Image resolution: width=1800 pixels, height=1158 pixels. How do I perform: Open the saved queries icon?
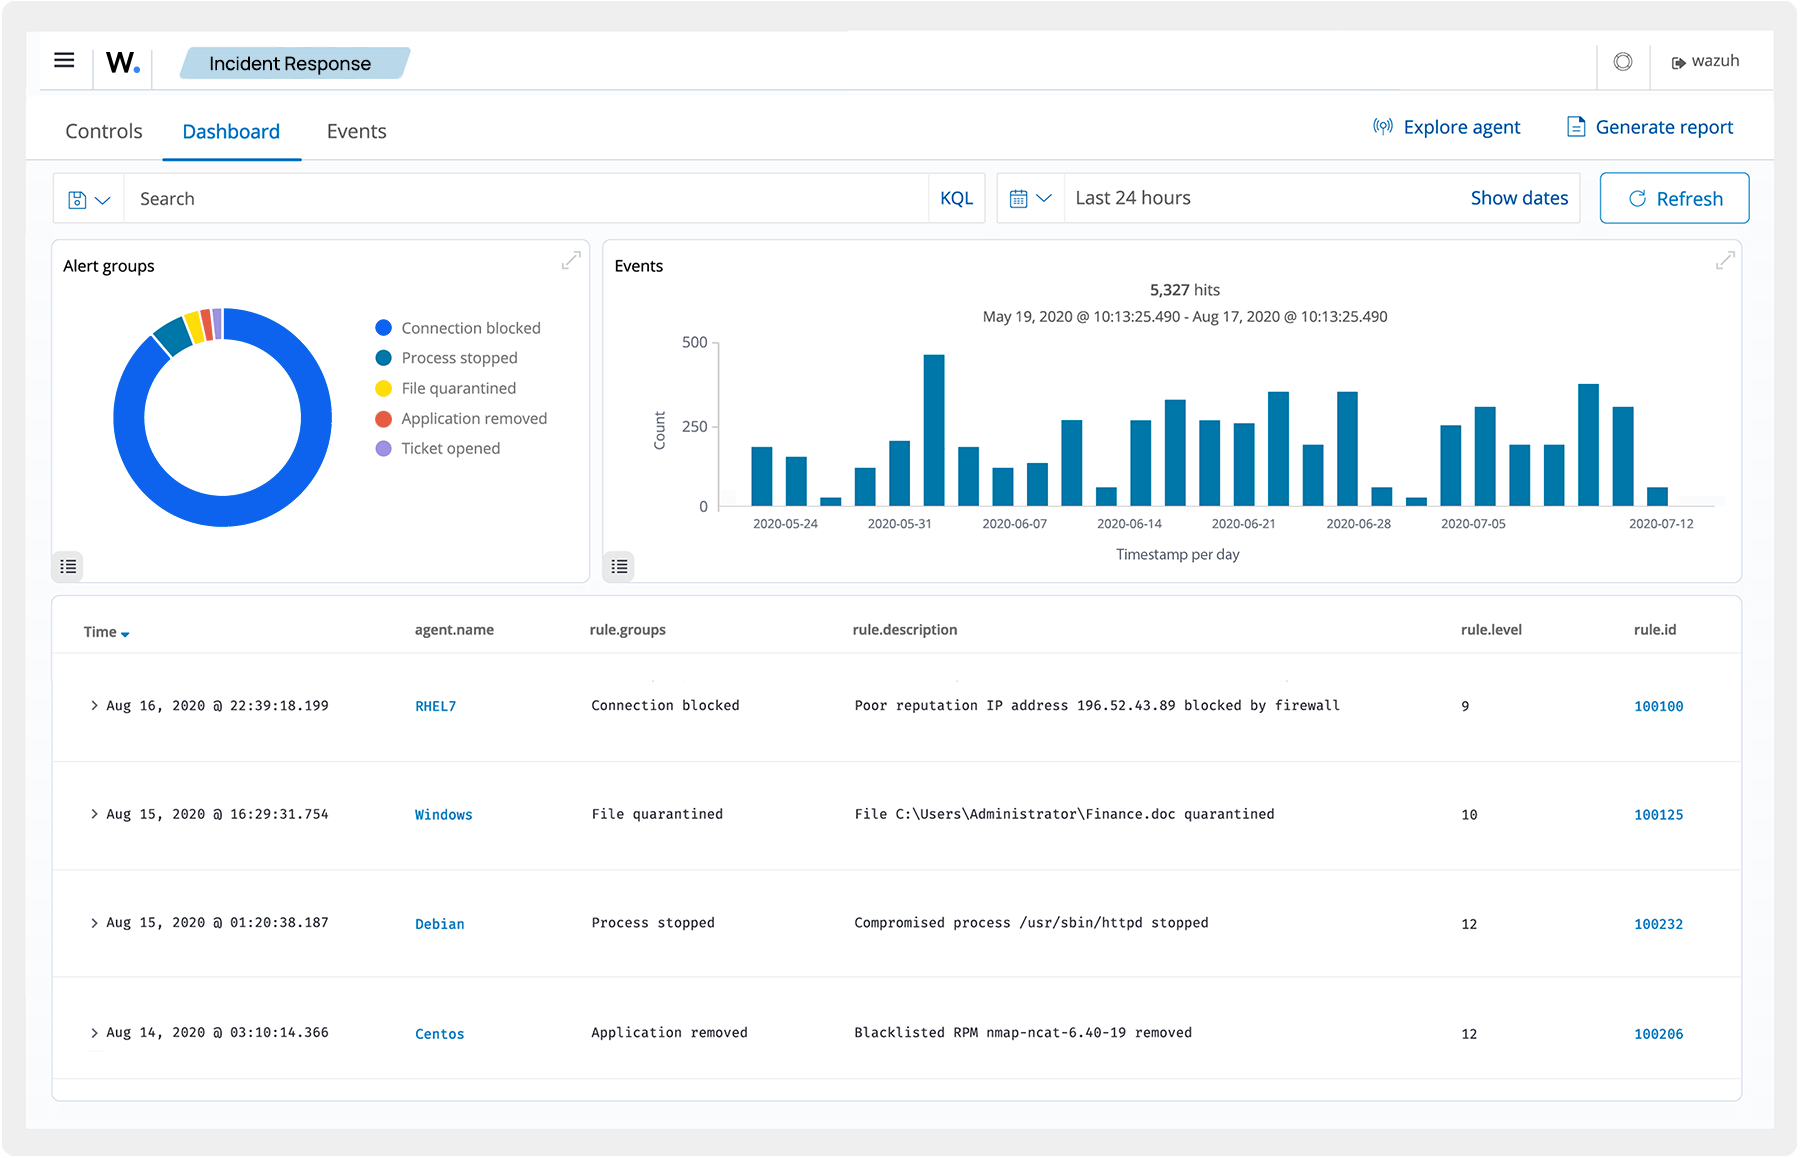point(78,198)
